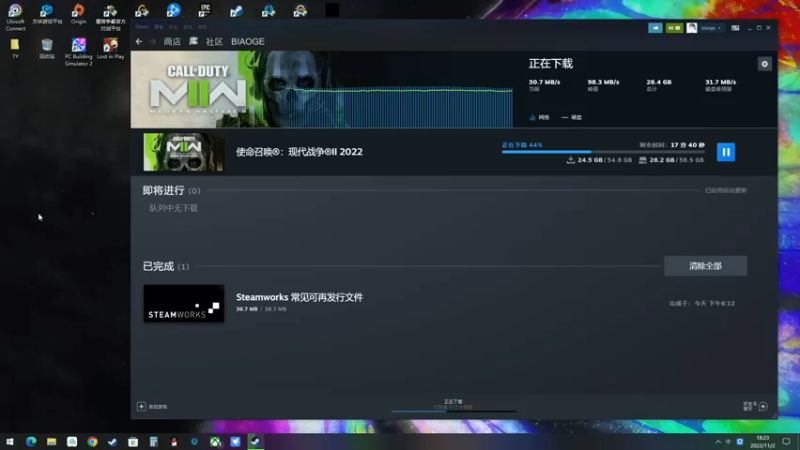Open the Steam desktop shortcut icon
Viewport: 800px width, 450px height.
click(x=236, y=10)
